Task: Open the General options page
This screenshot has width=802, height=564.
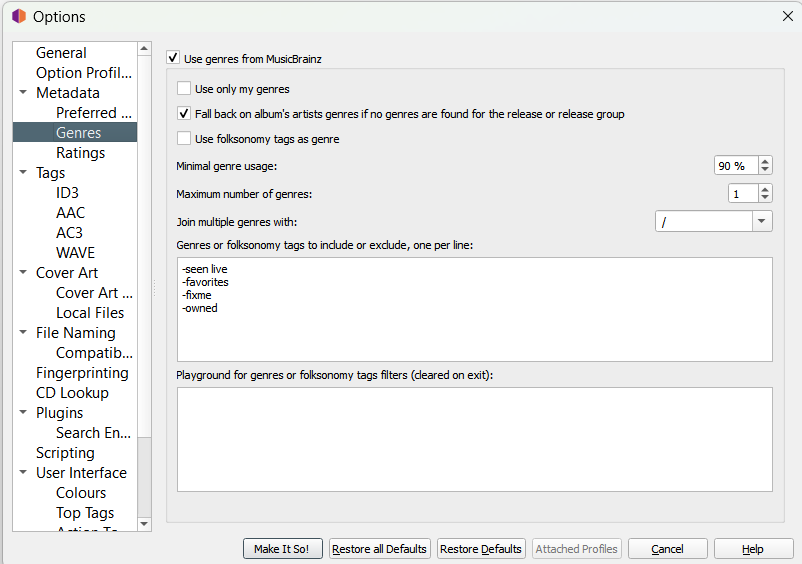Action: click(x=61, y=53)
